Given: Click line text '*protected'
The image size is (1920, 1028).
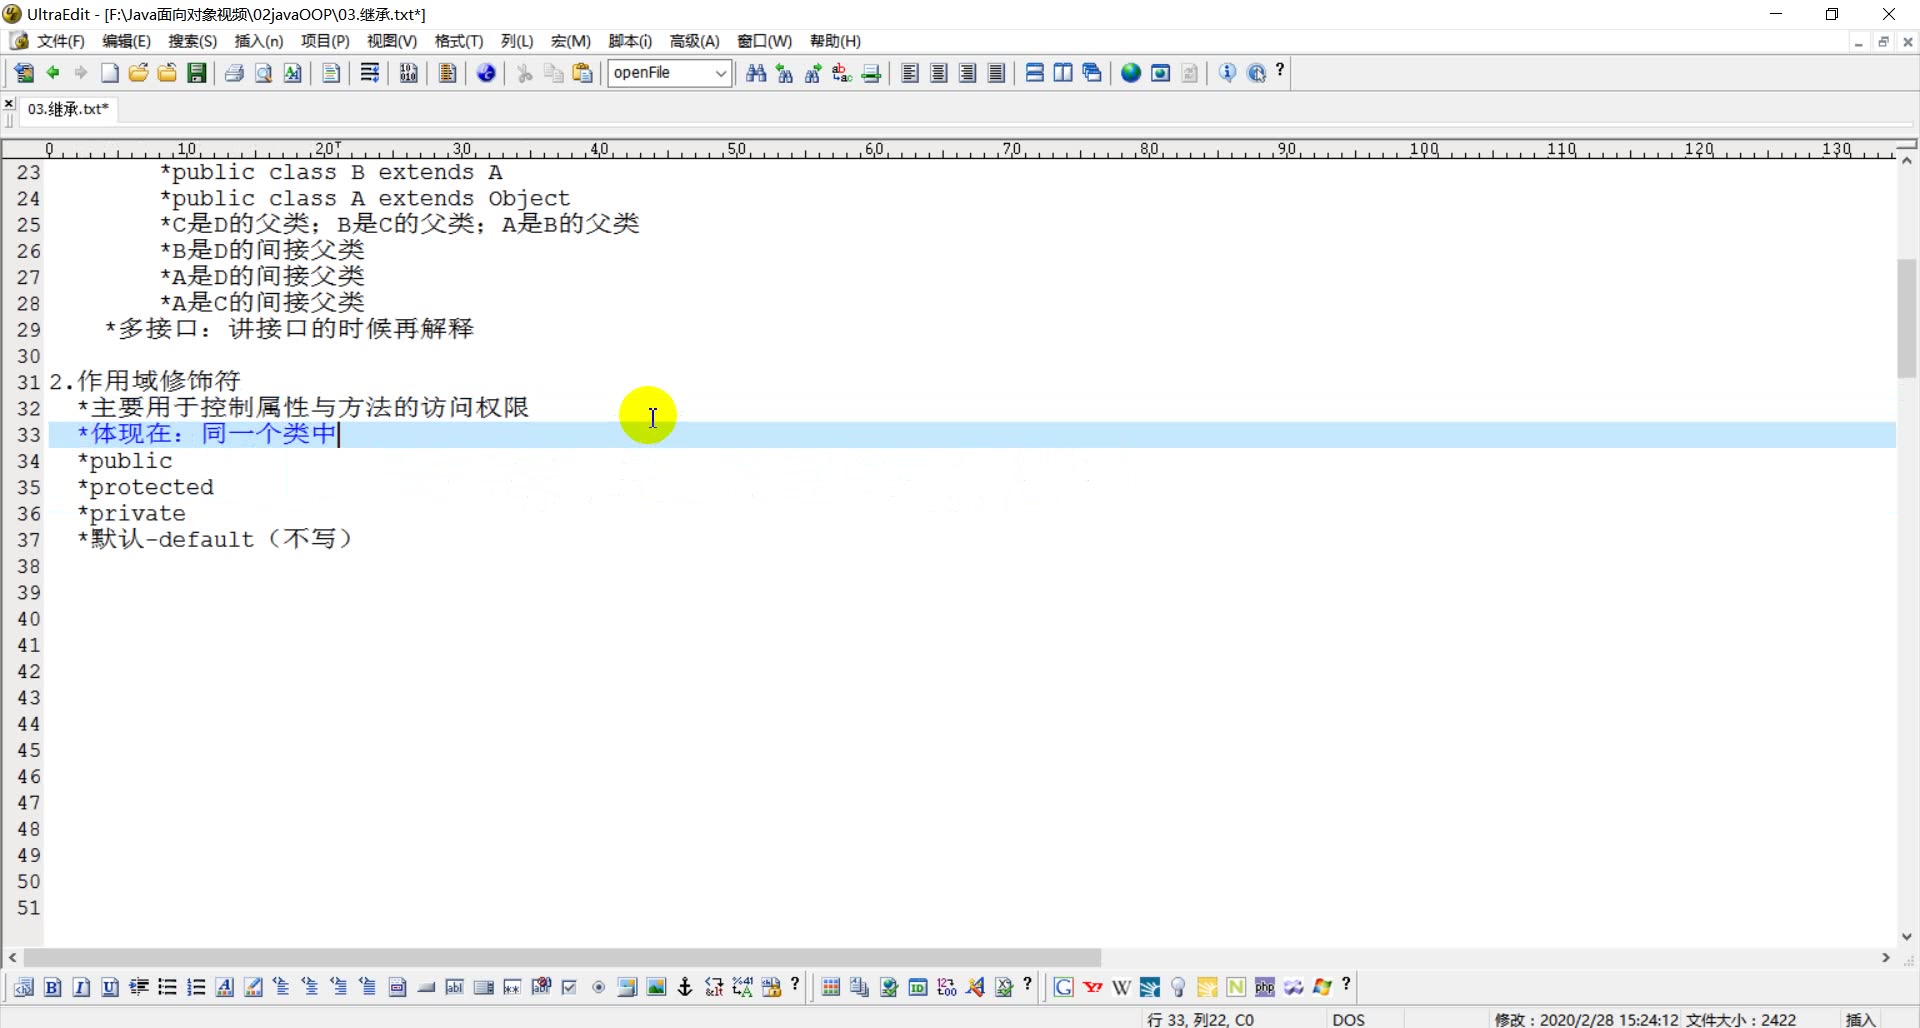Looking at the screenshot, I should click(146, 487).
